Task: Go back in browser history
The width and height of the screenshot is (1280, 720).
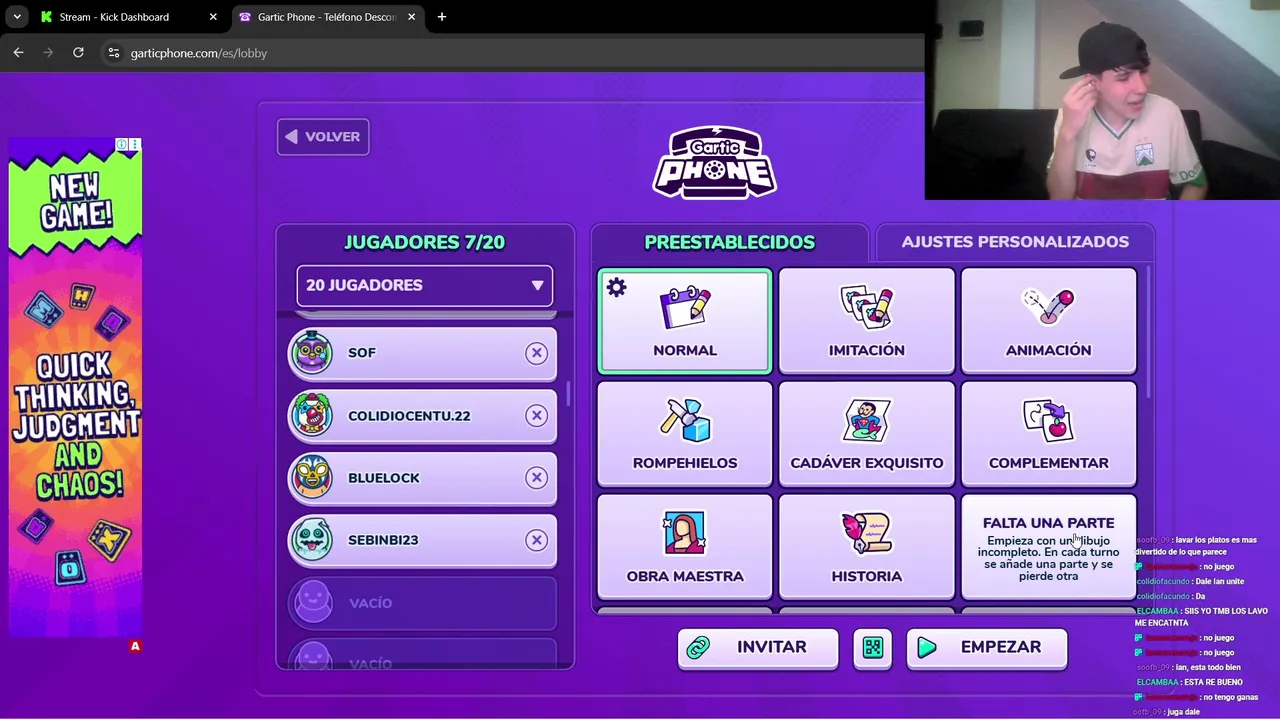Action: 18,53
